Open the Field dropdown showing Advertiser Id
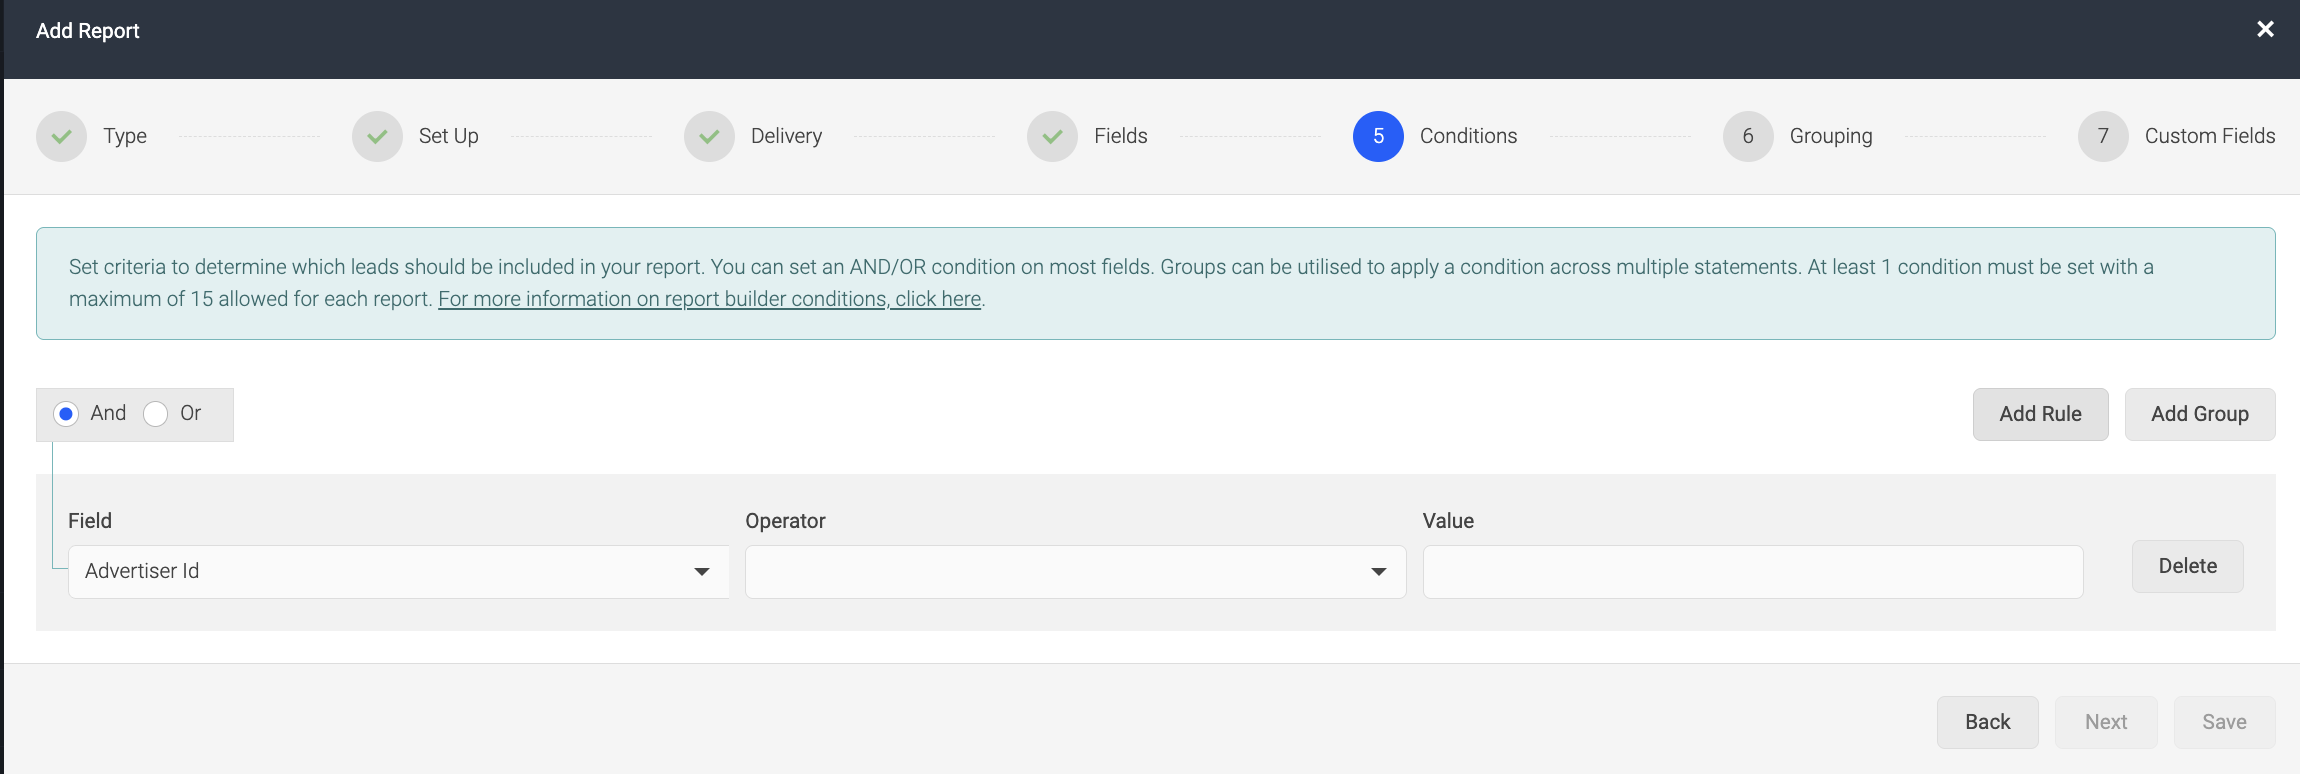The image size is (2300, 774). click(x=398, y=572)
